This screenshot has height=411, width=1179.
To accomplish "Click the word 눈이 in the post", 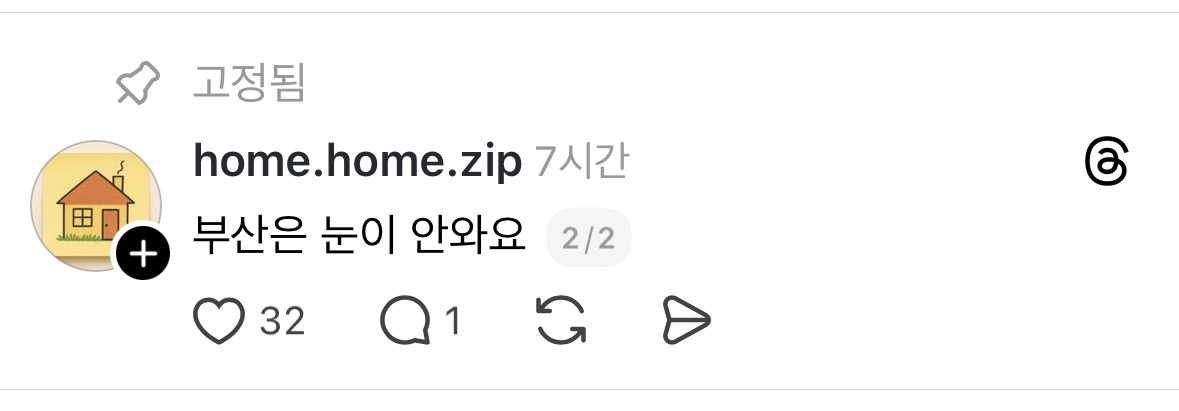I will [x=358, y=235].
